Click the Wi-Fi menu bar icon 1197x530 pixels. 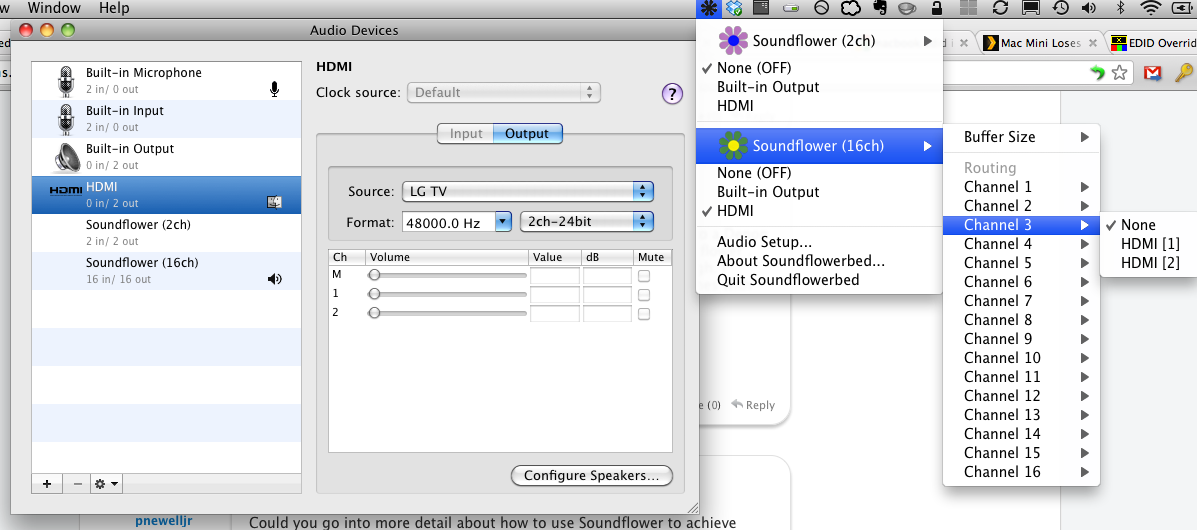pos(1149,8)
